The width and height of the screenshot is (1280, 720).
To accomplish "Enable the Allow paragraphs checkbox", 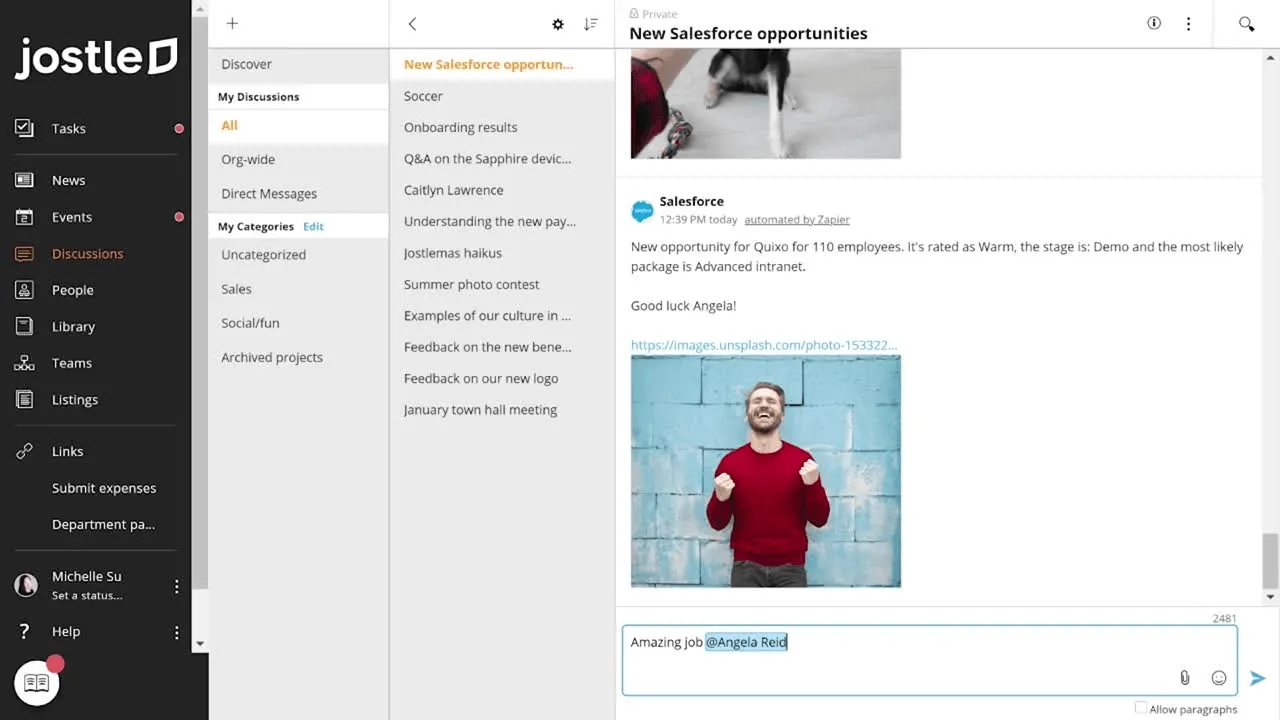I will (1141, 708).
